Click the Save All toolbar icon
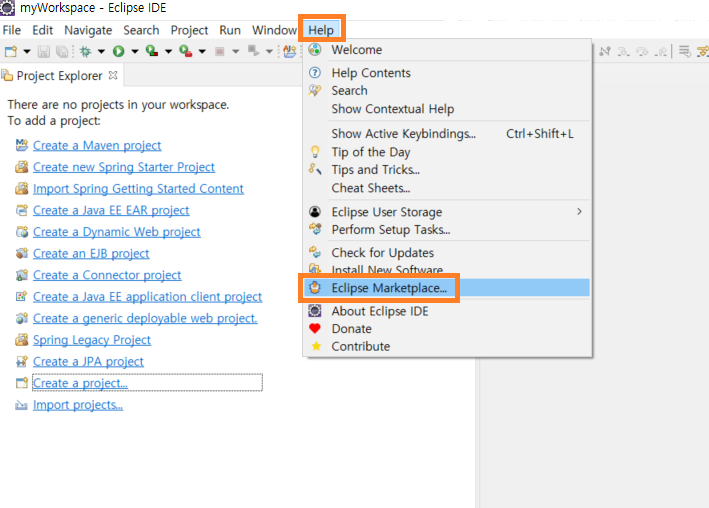 (x=62, y=52)
